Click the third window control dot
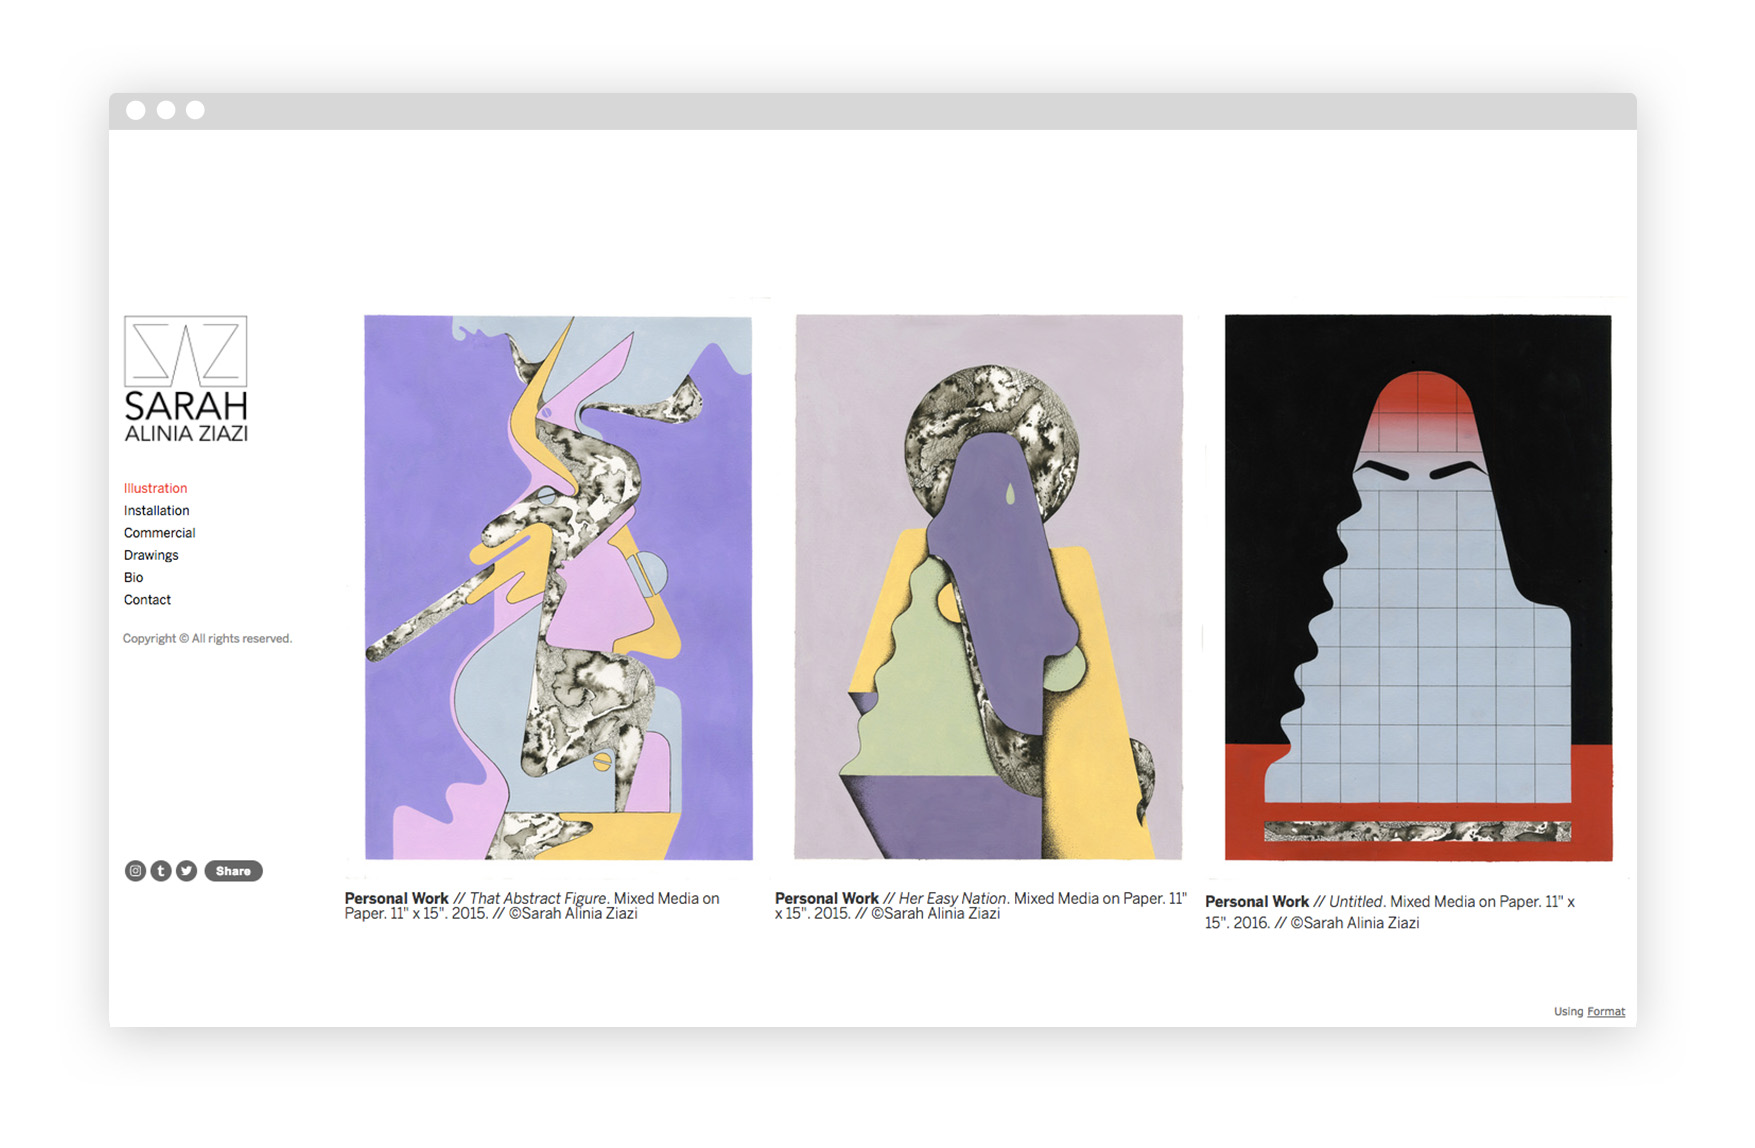Image resolution: width=1755 pixels, height=1148 pixels. click(x=196, y=110)
